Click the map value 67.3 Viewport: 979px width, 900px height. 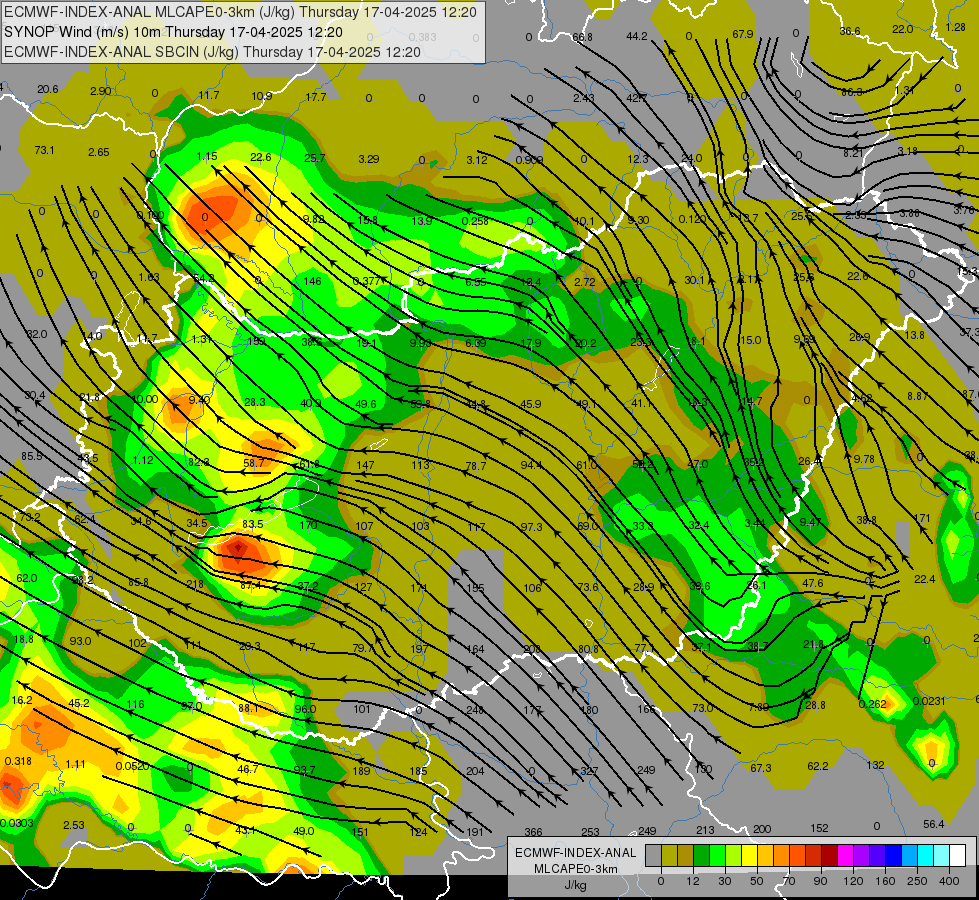coord(760,768)
